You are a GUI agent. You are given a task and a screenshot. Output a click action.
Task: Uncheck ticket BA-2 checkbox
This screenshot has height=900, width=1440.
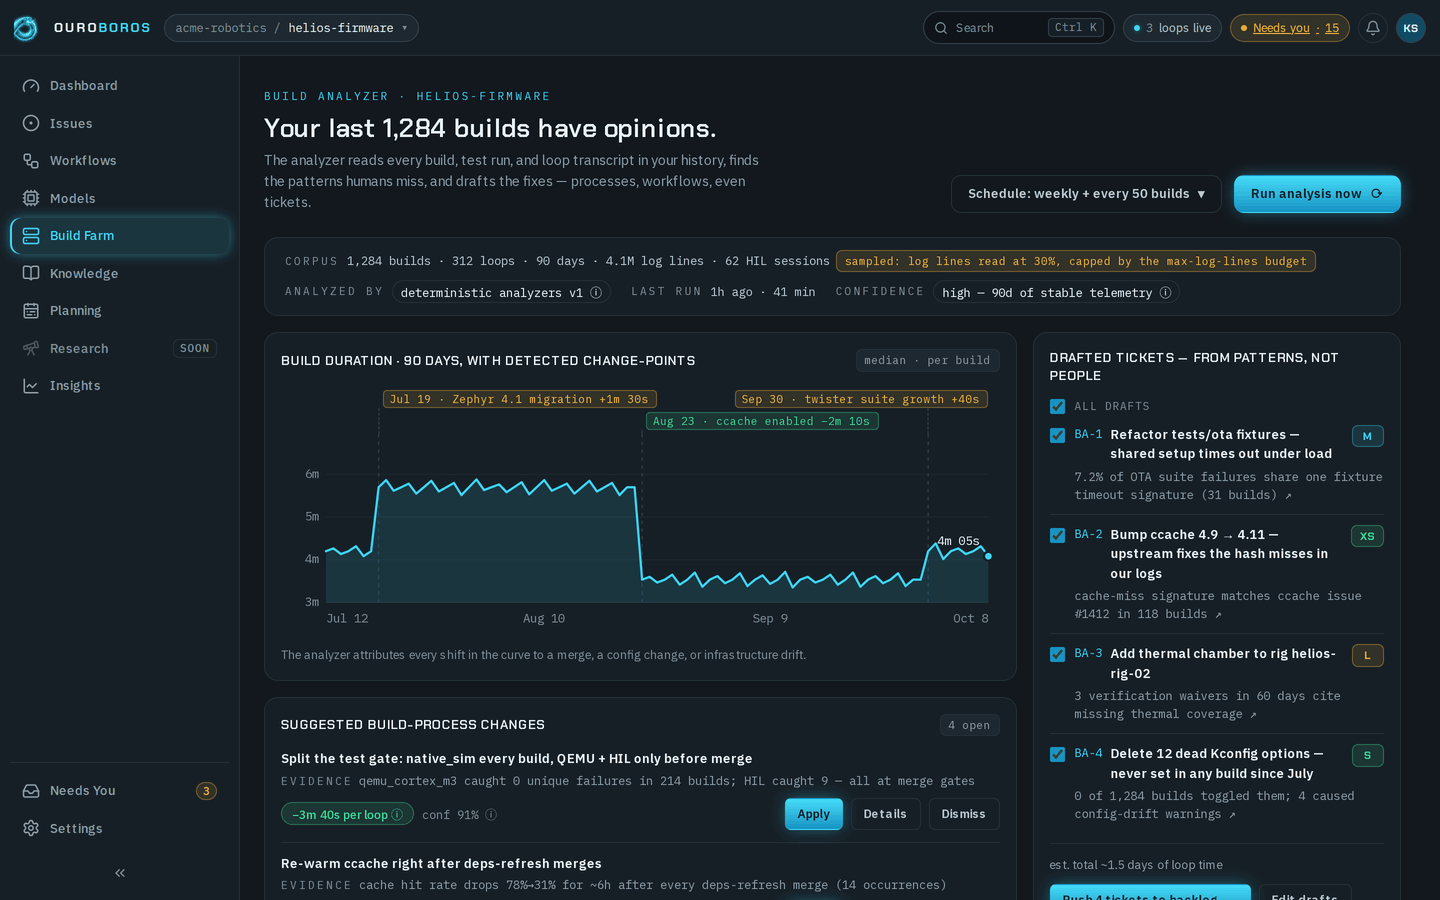[x=1057, y=535]
